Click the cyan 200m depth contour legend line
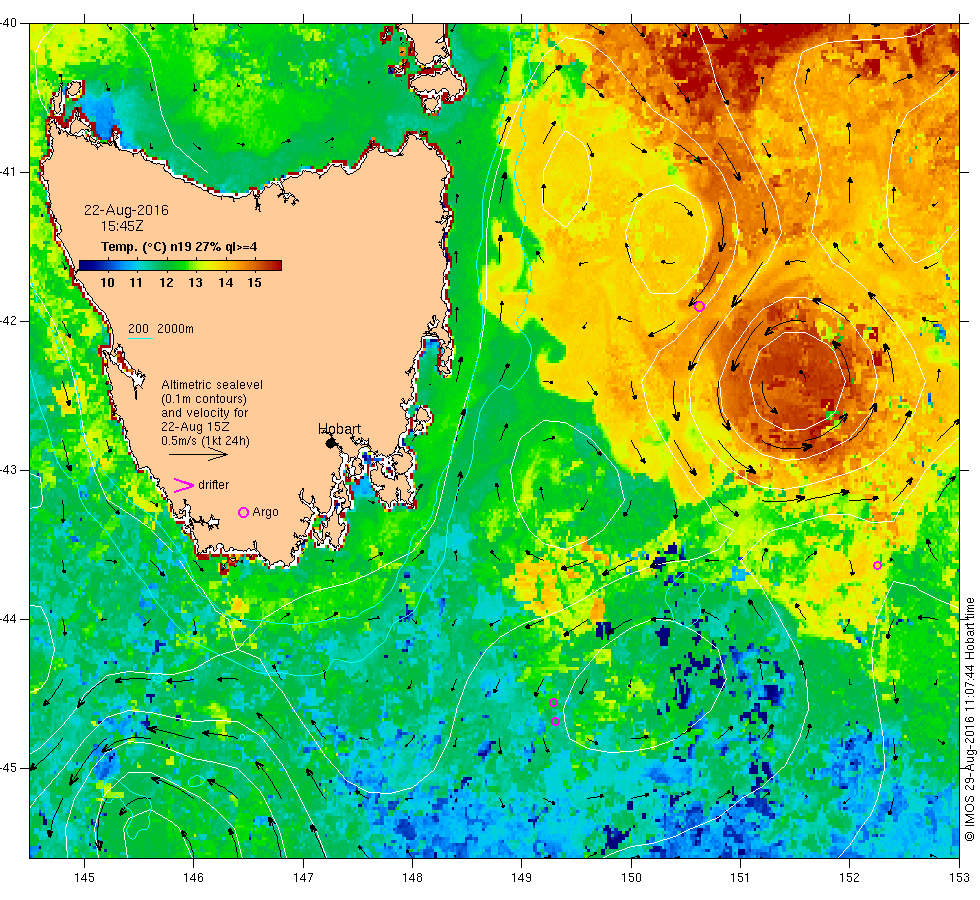Image resolution: width=980 pixels, height=900 pixels. 141,339
